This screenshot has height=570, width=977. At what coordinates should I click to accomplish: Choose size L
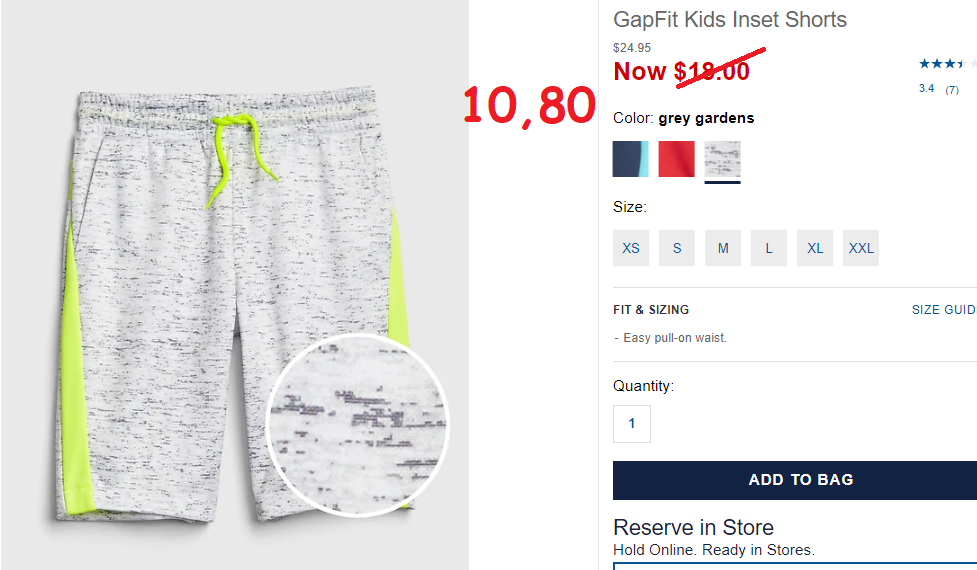coord(769,248)
